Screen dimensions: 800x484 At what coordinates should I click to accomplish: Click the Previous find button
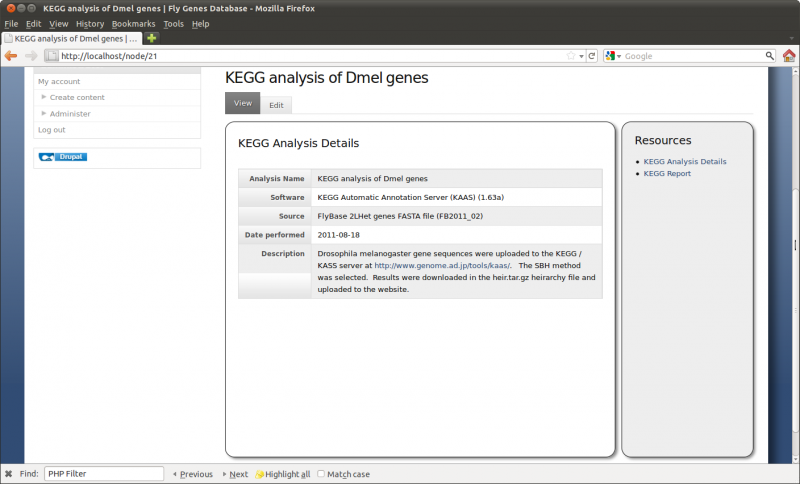point(193,474)
